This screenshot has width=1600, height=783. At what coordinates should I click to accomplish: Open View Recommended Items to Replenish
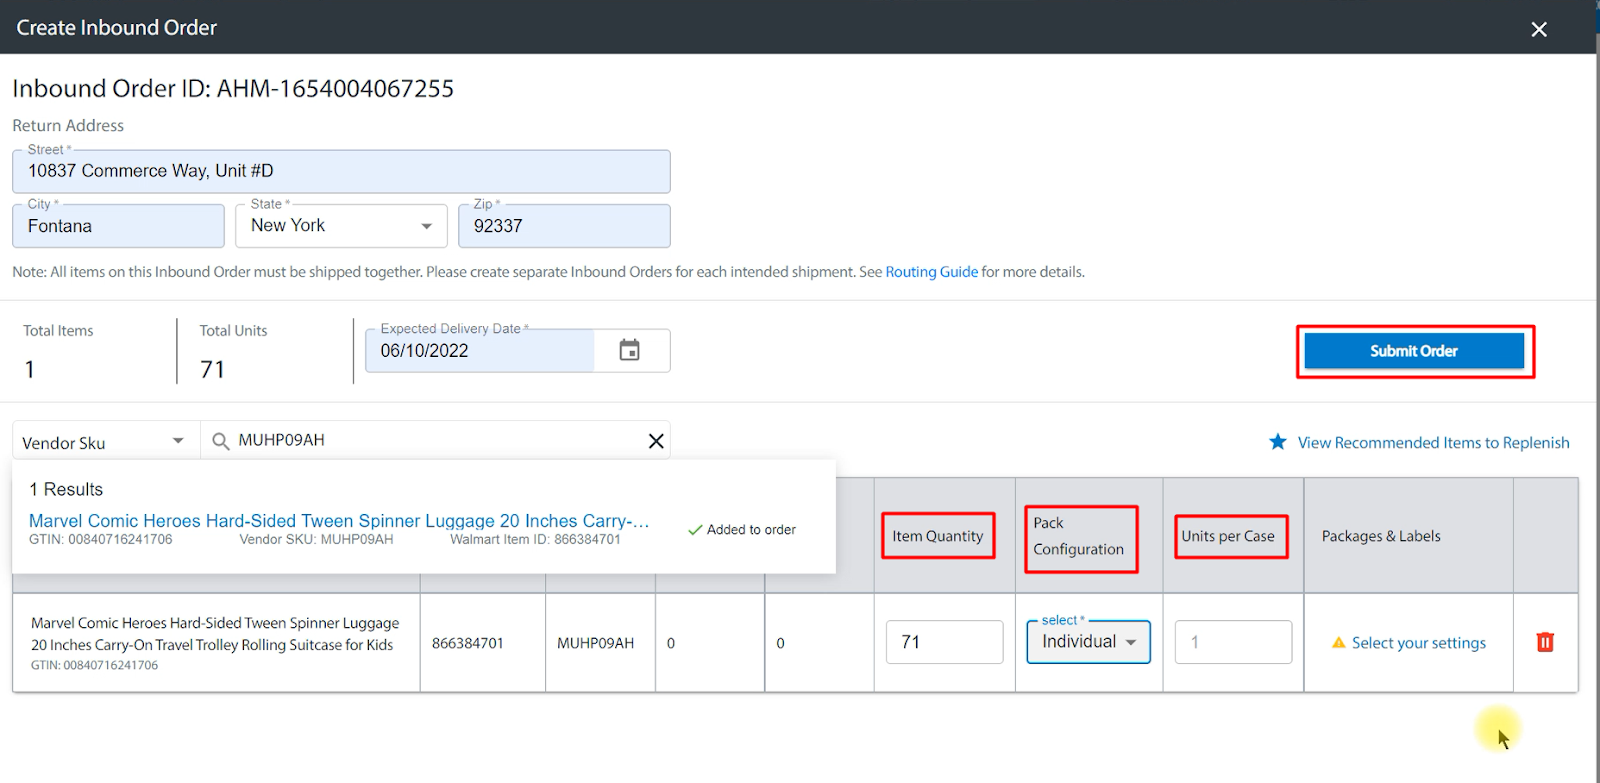[1433, 443]
